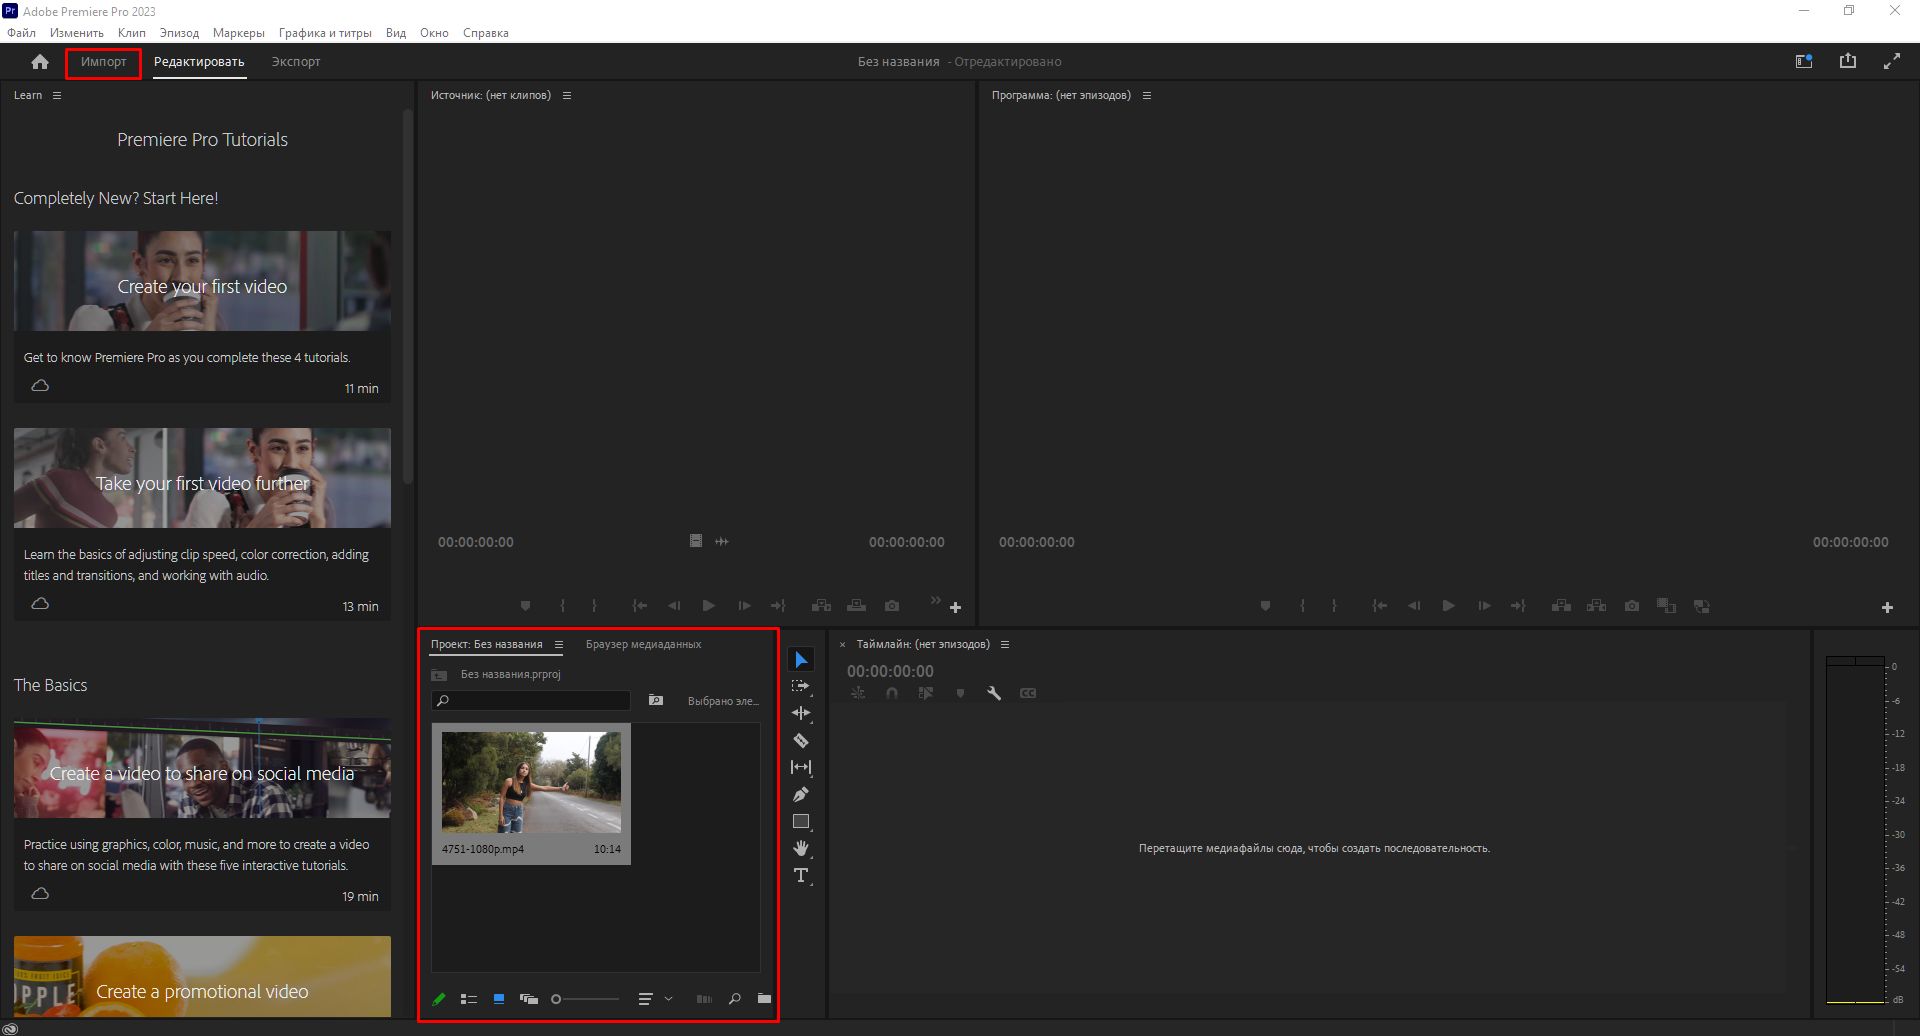Click Extract button in Program monitor

pyautogui.click(x=1597, y=606)
